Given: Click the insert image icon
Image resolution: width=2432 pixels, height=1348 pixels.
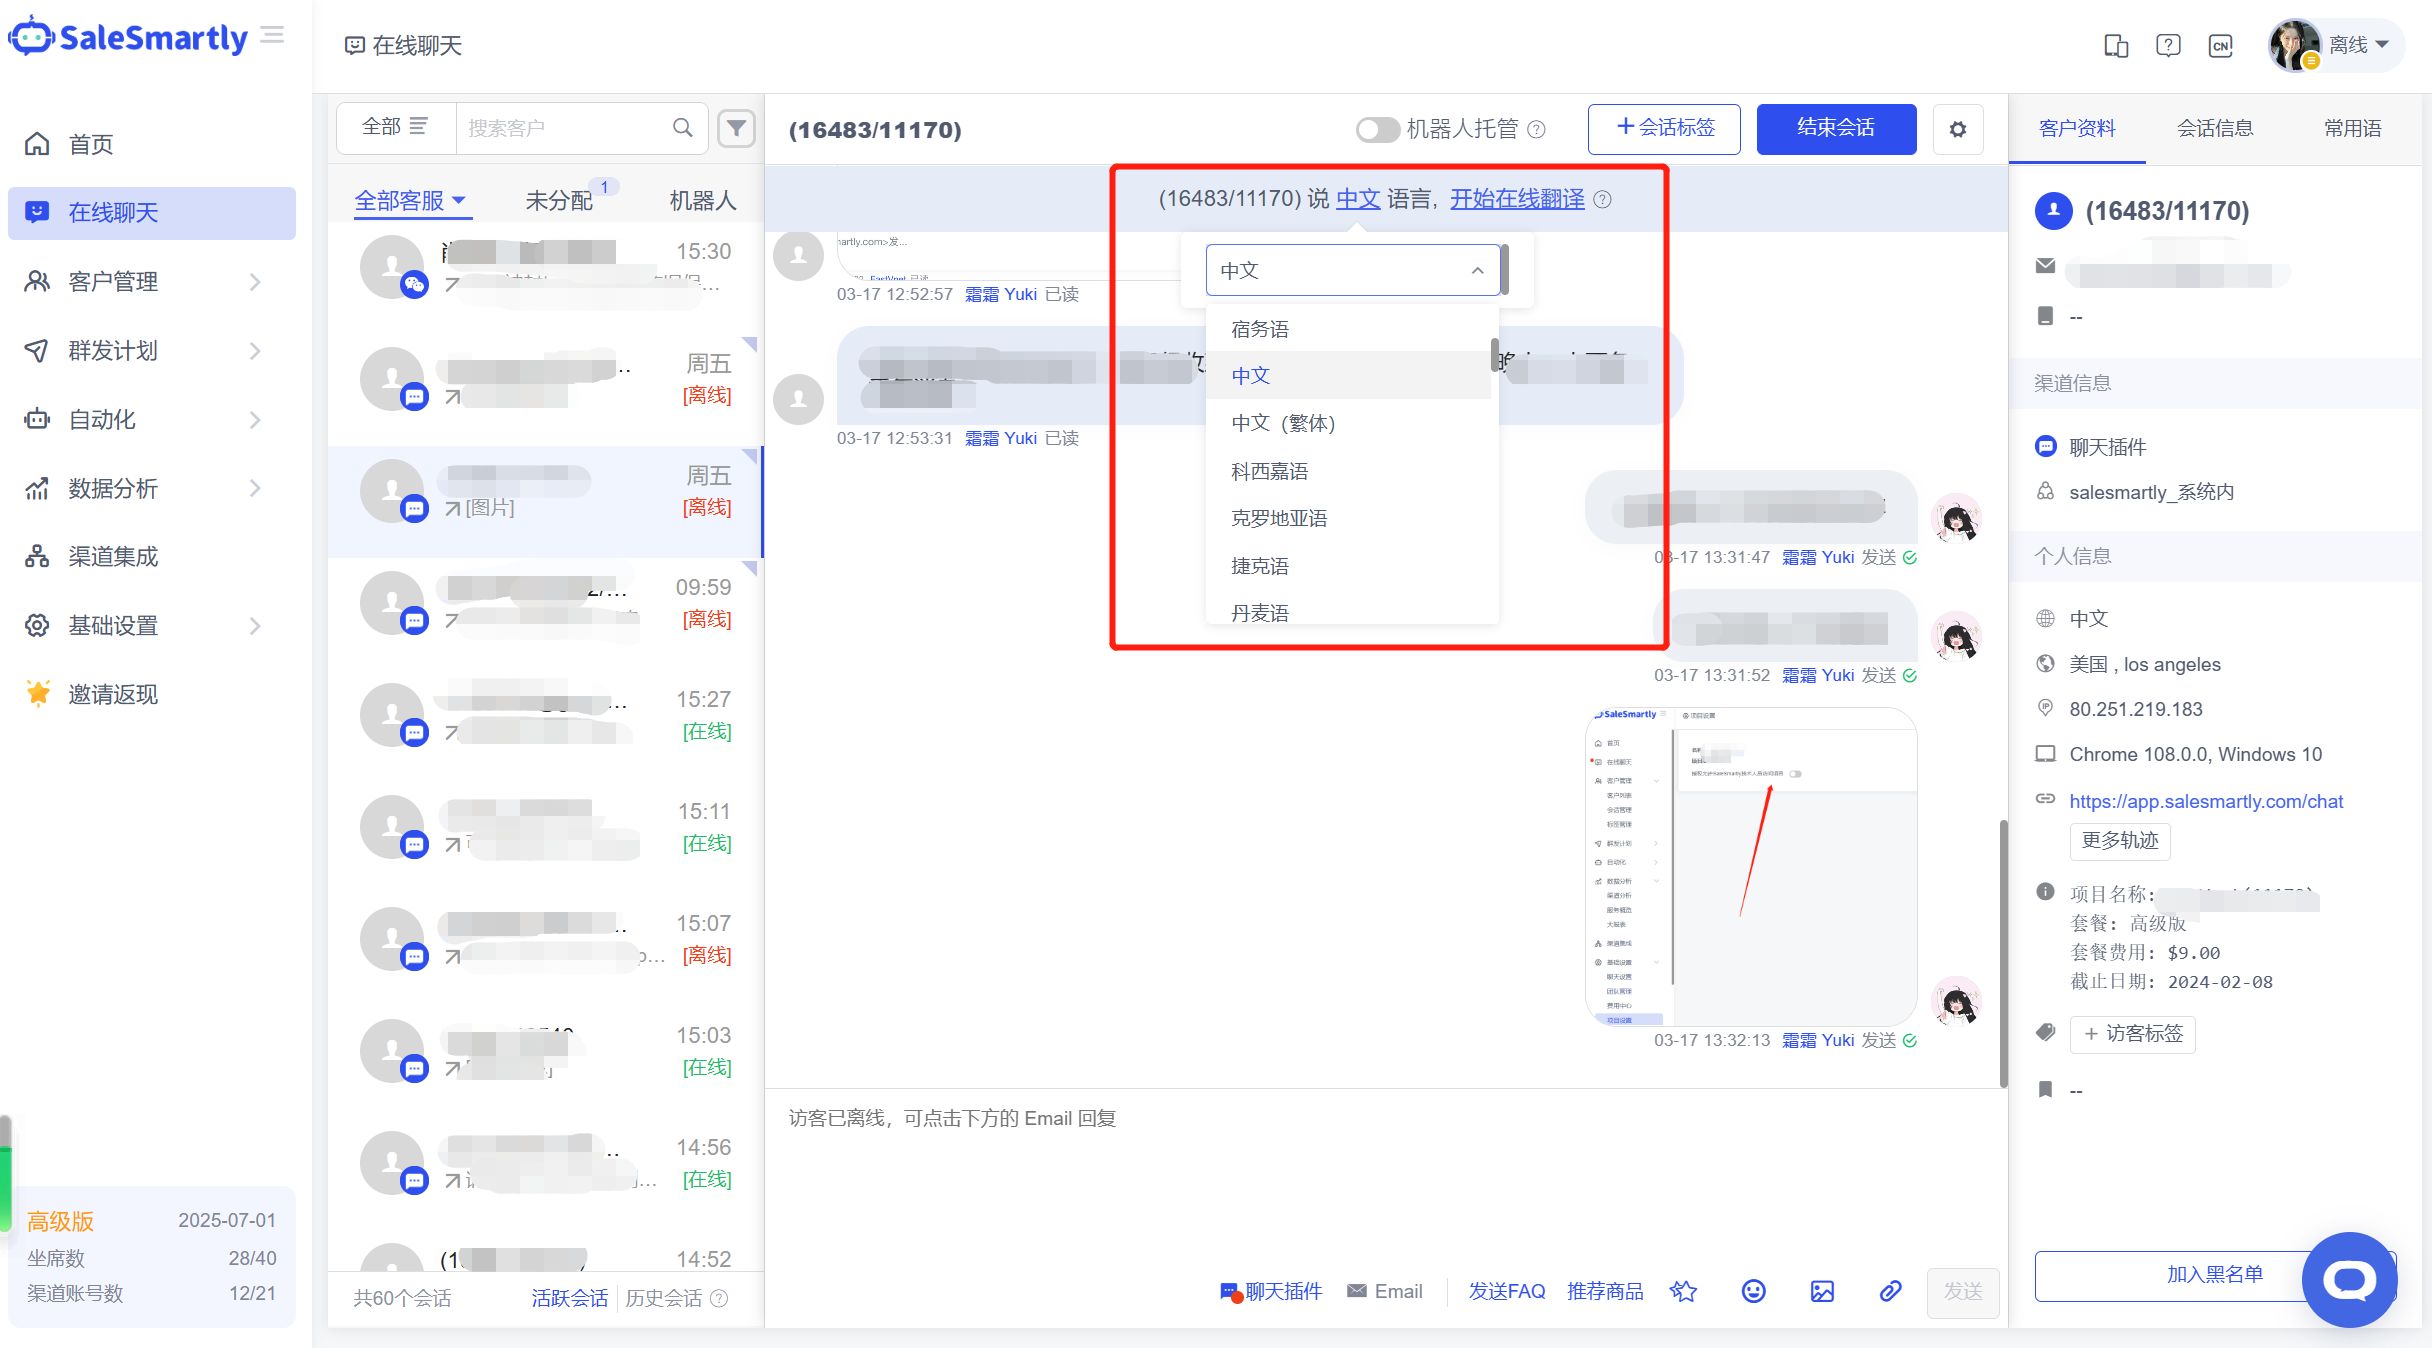Looking at the screenshot, I should click(1822, 1291).
